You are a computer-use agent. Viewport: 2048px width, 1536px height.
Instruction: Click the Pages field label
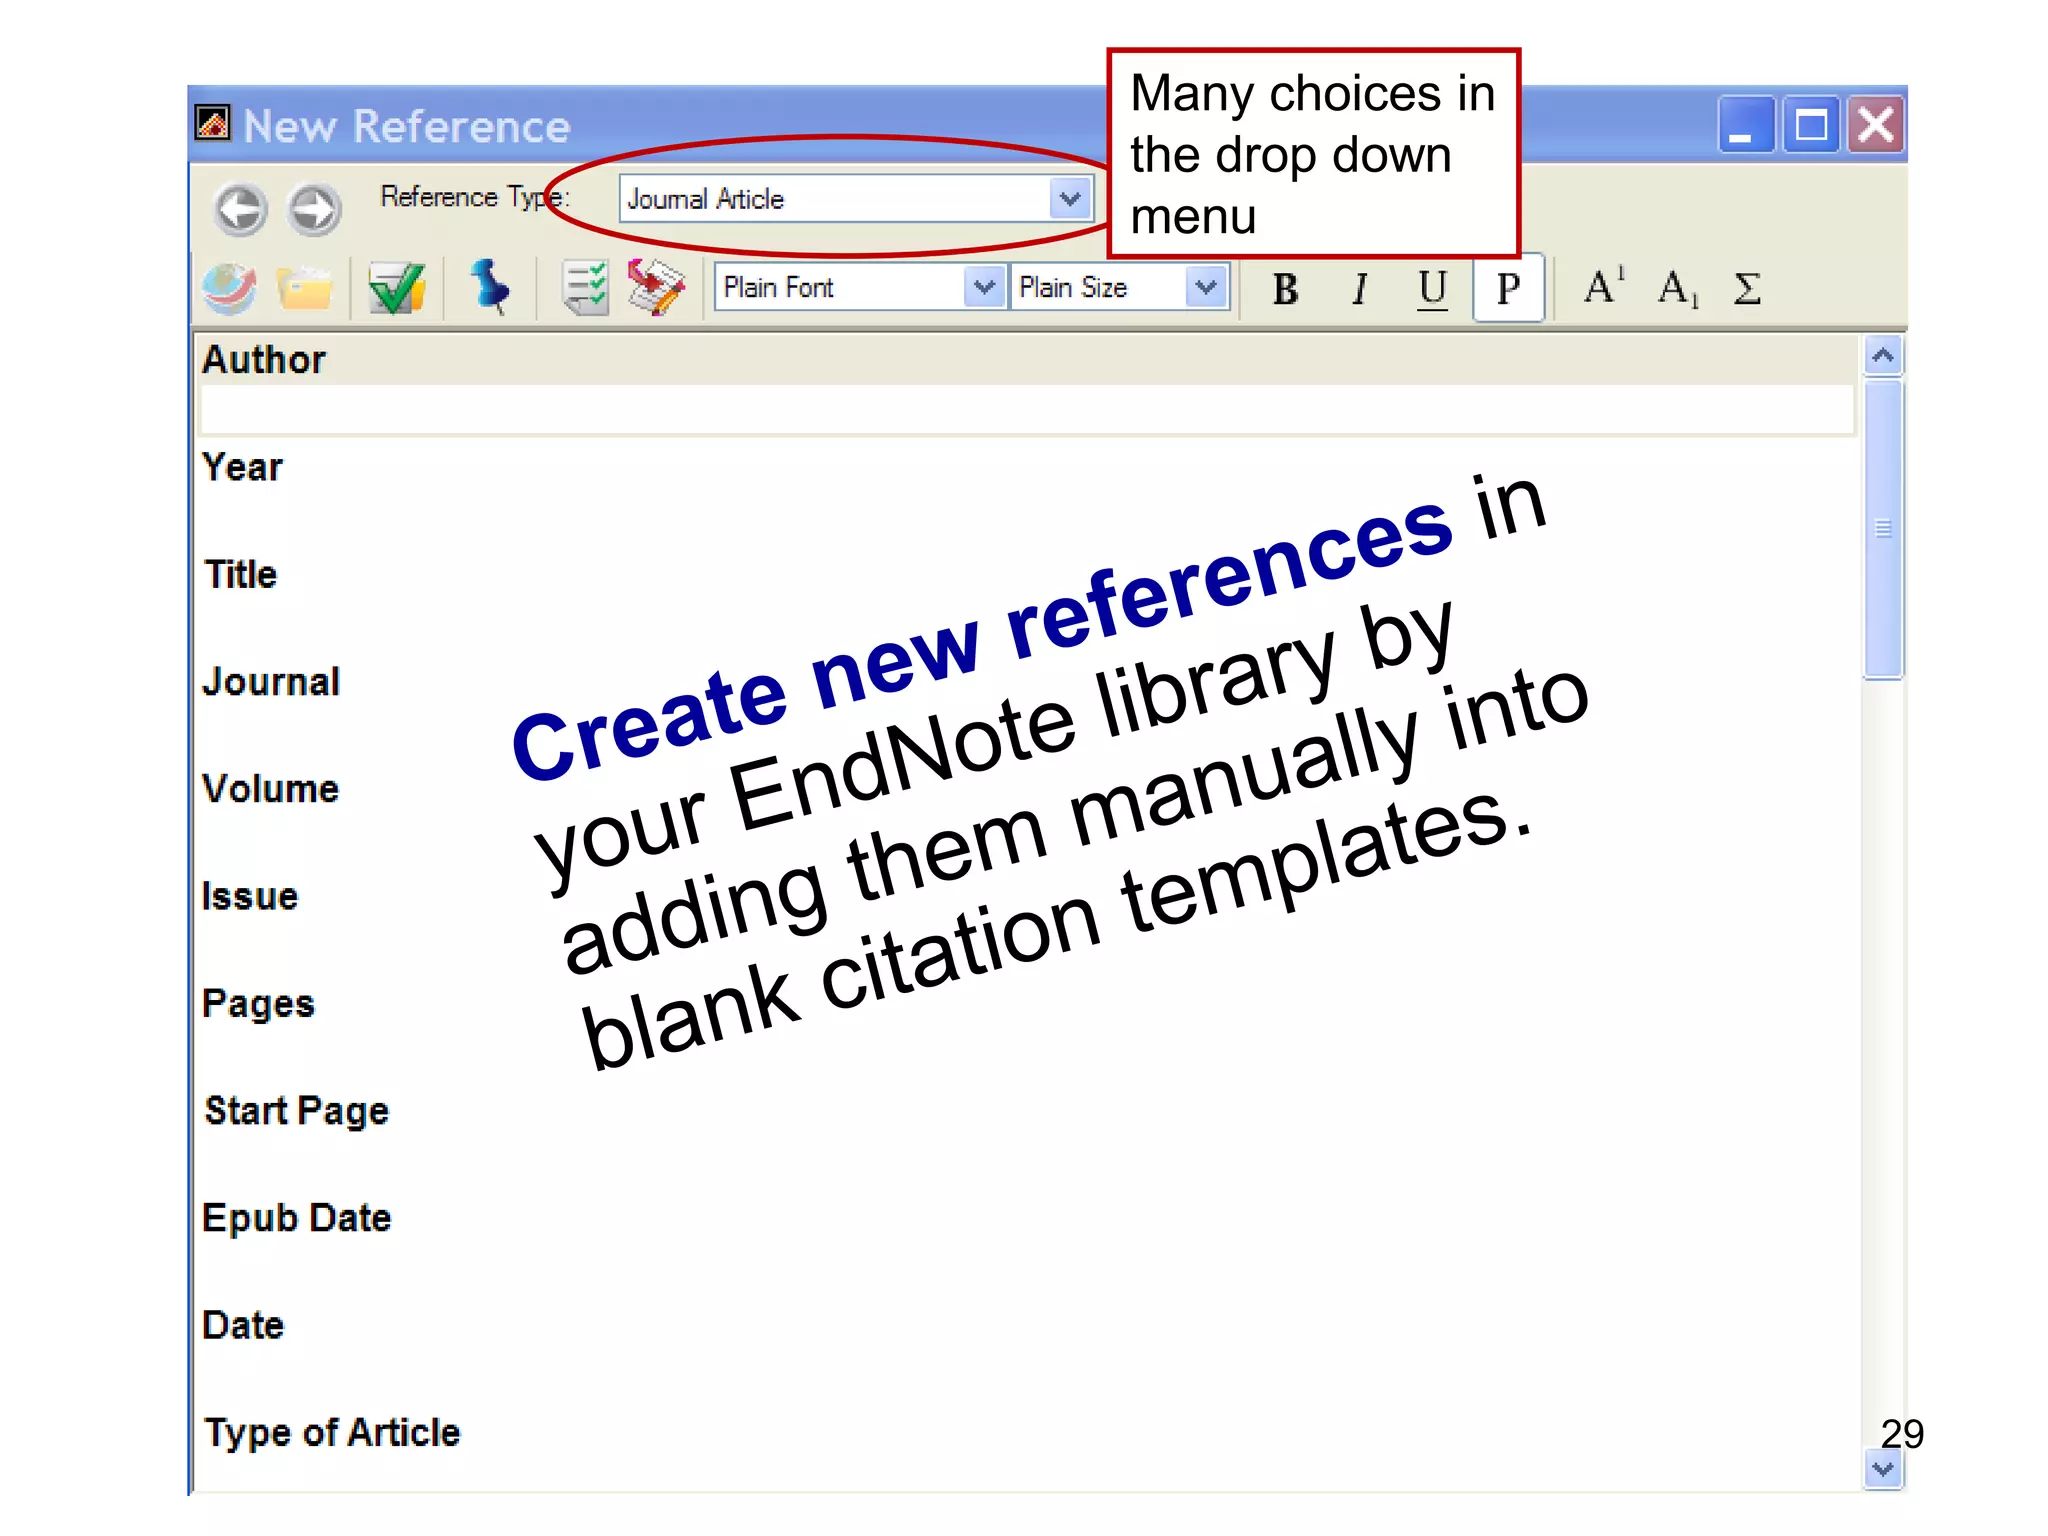click(x=258, y=1003)
